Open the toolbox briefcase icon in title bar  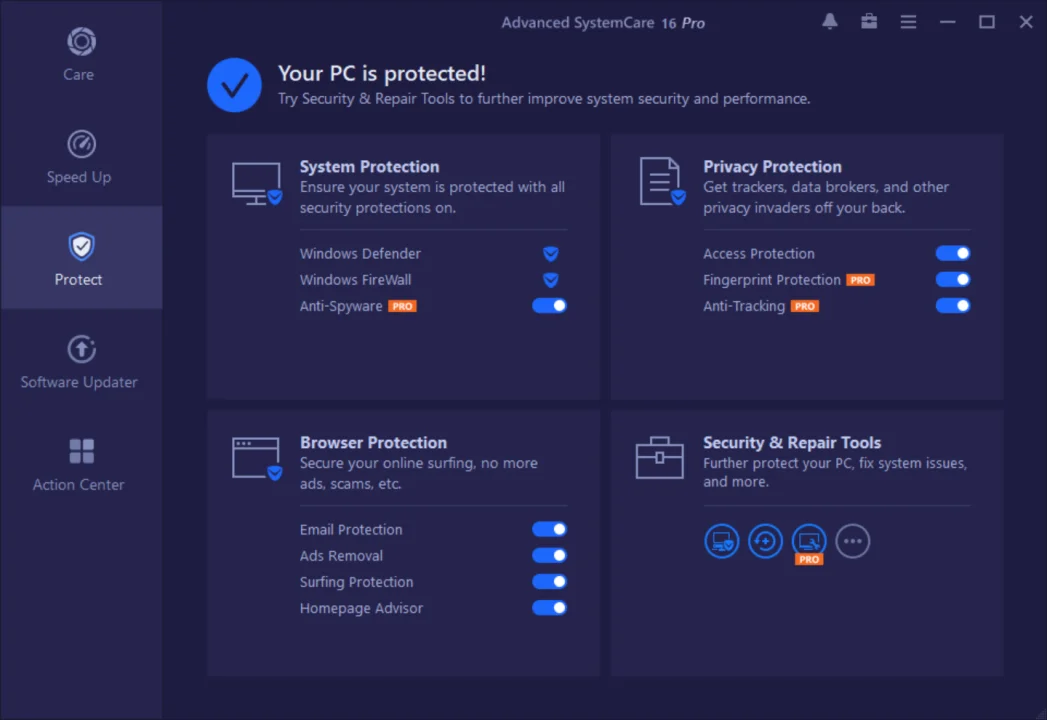[869, 21]
